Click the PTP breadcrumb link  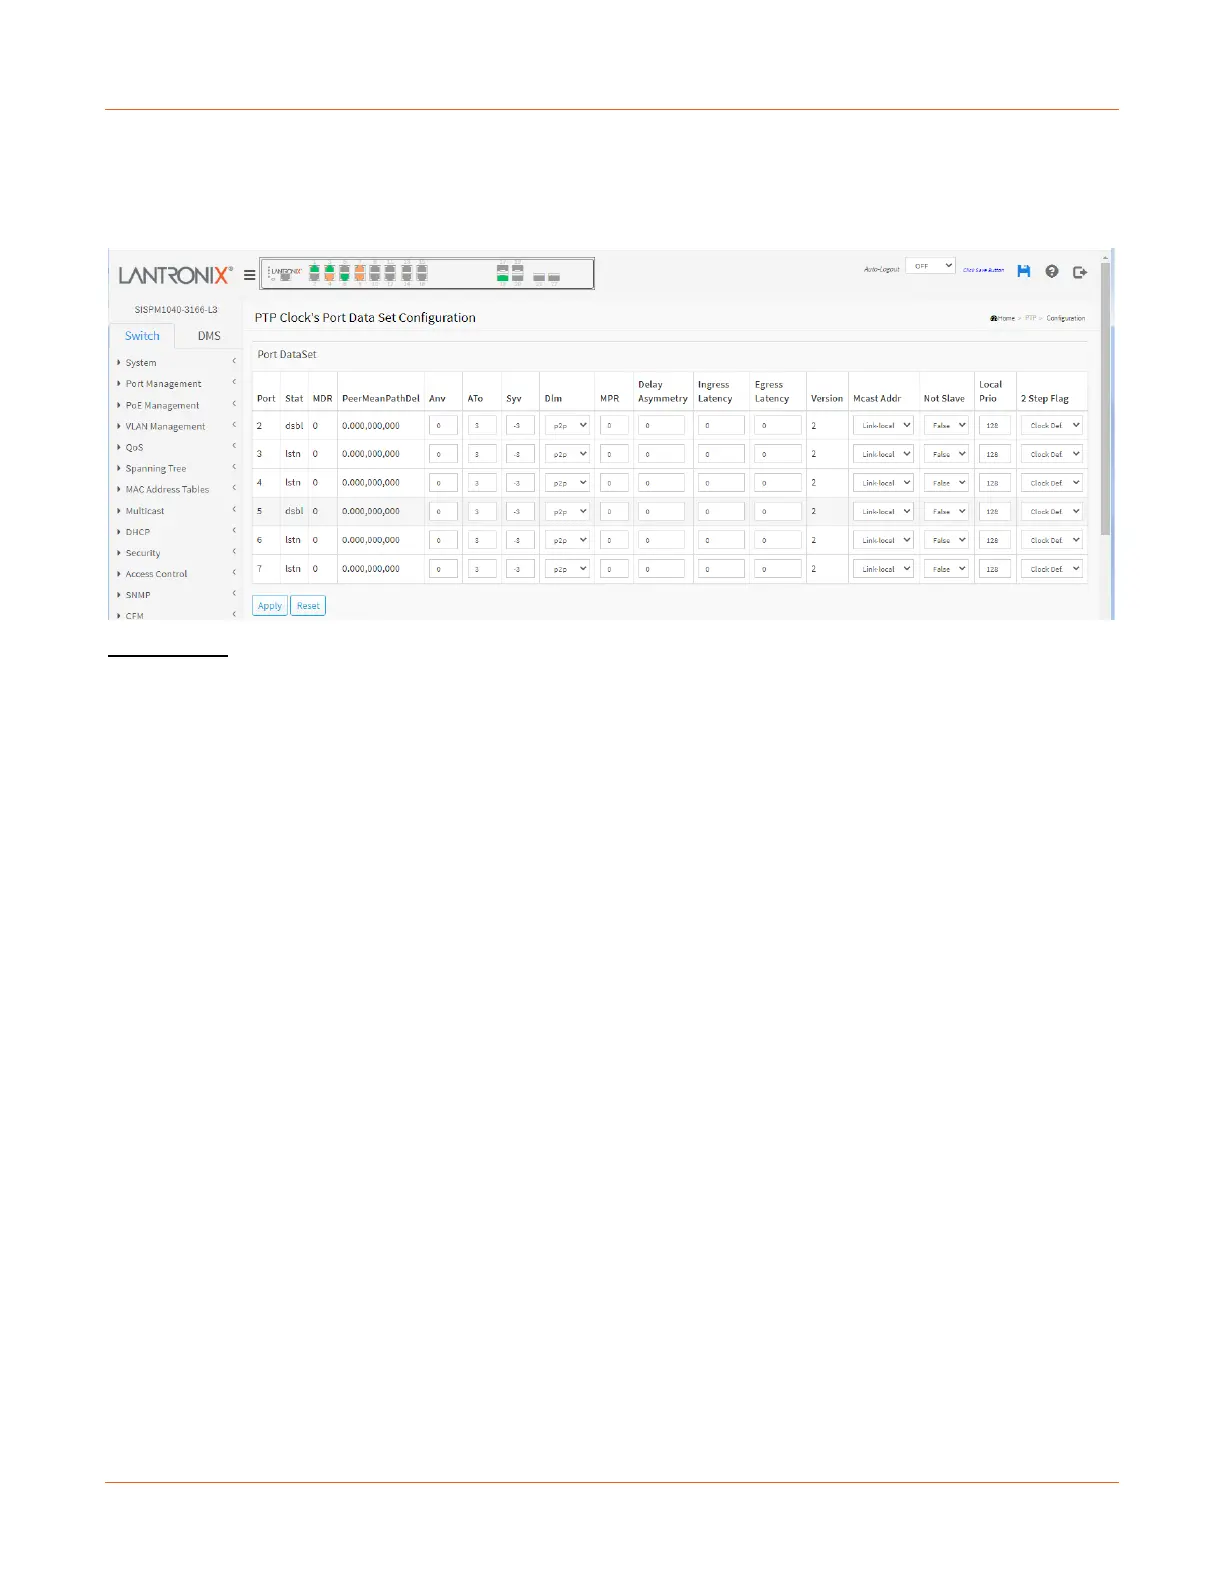1030,318
